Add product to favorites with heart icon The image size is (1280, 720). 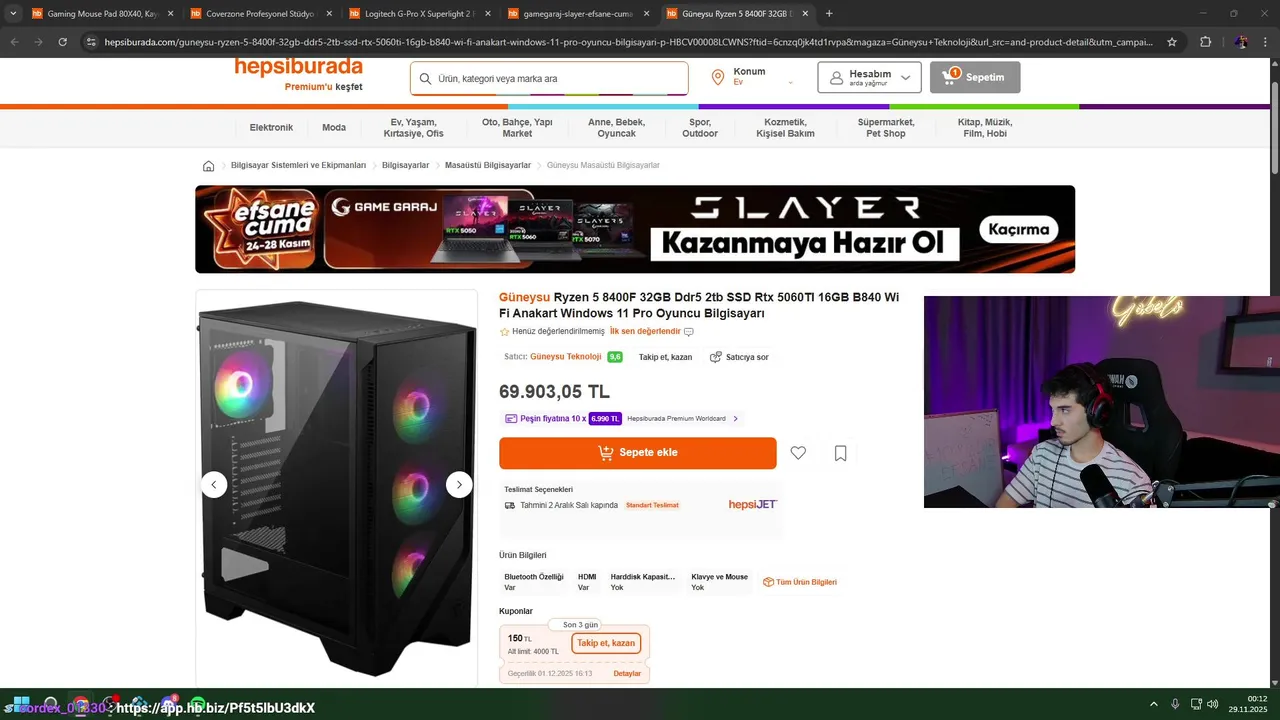798,453
